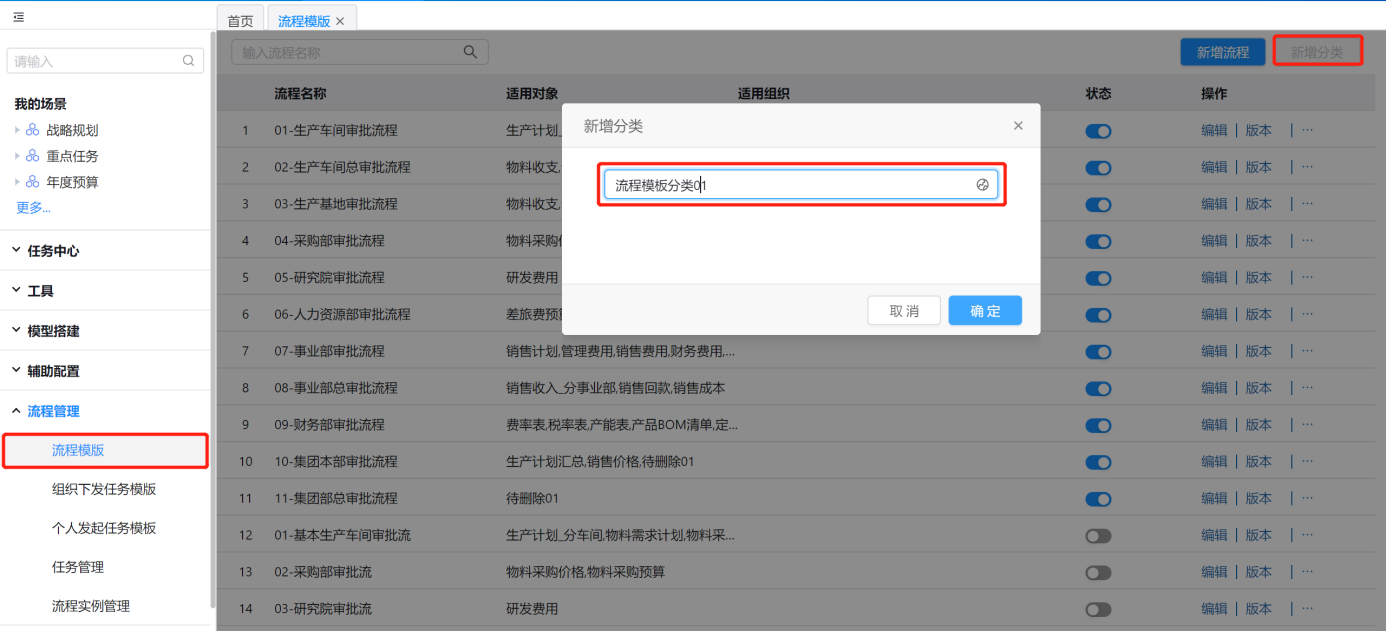
Task: Click the 战略规划 scene icon
Action: click(x=33, y=130)
